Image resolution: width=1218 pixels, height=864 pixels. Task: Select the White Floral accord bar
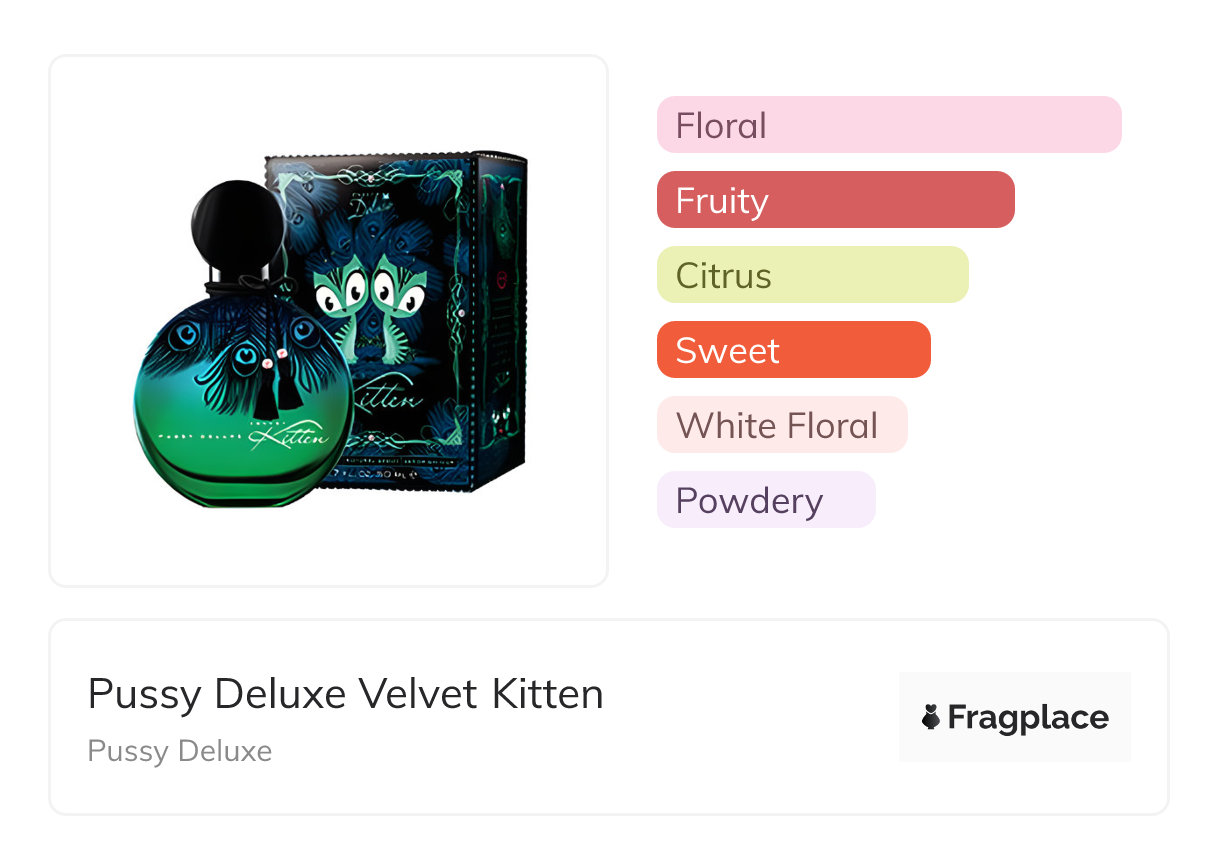(x=781, y=425)
